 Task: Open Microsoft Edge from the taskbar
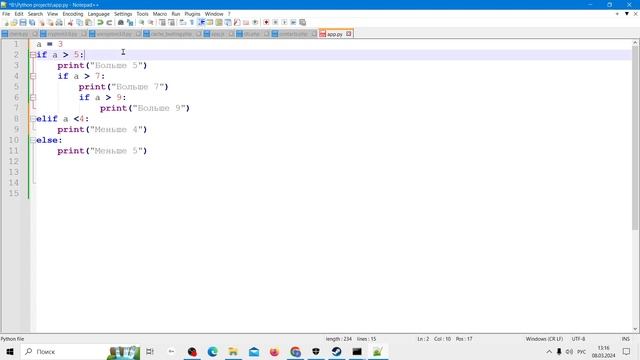pyautogui.click(x=212, y=351)
